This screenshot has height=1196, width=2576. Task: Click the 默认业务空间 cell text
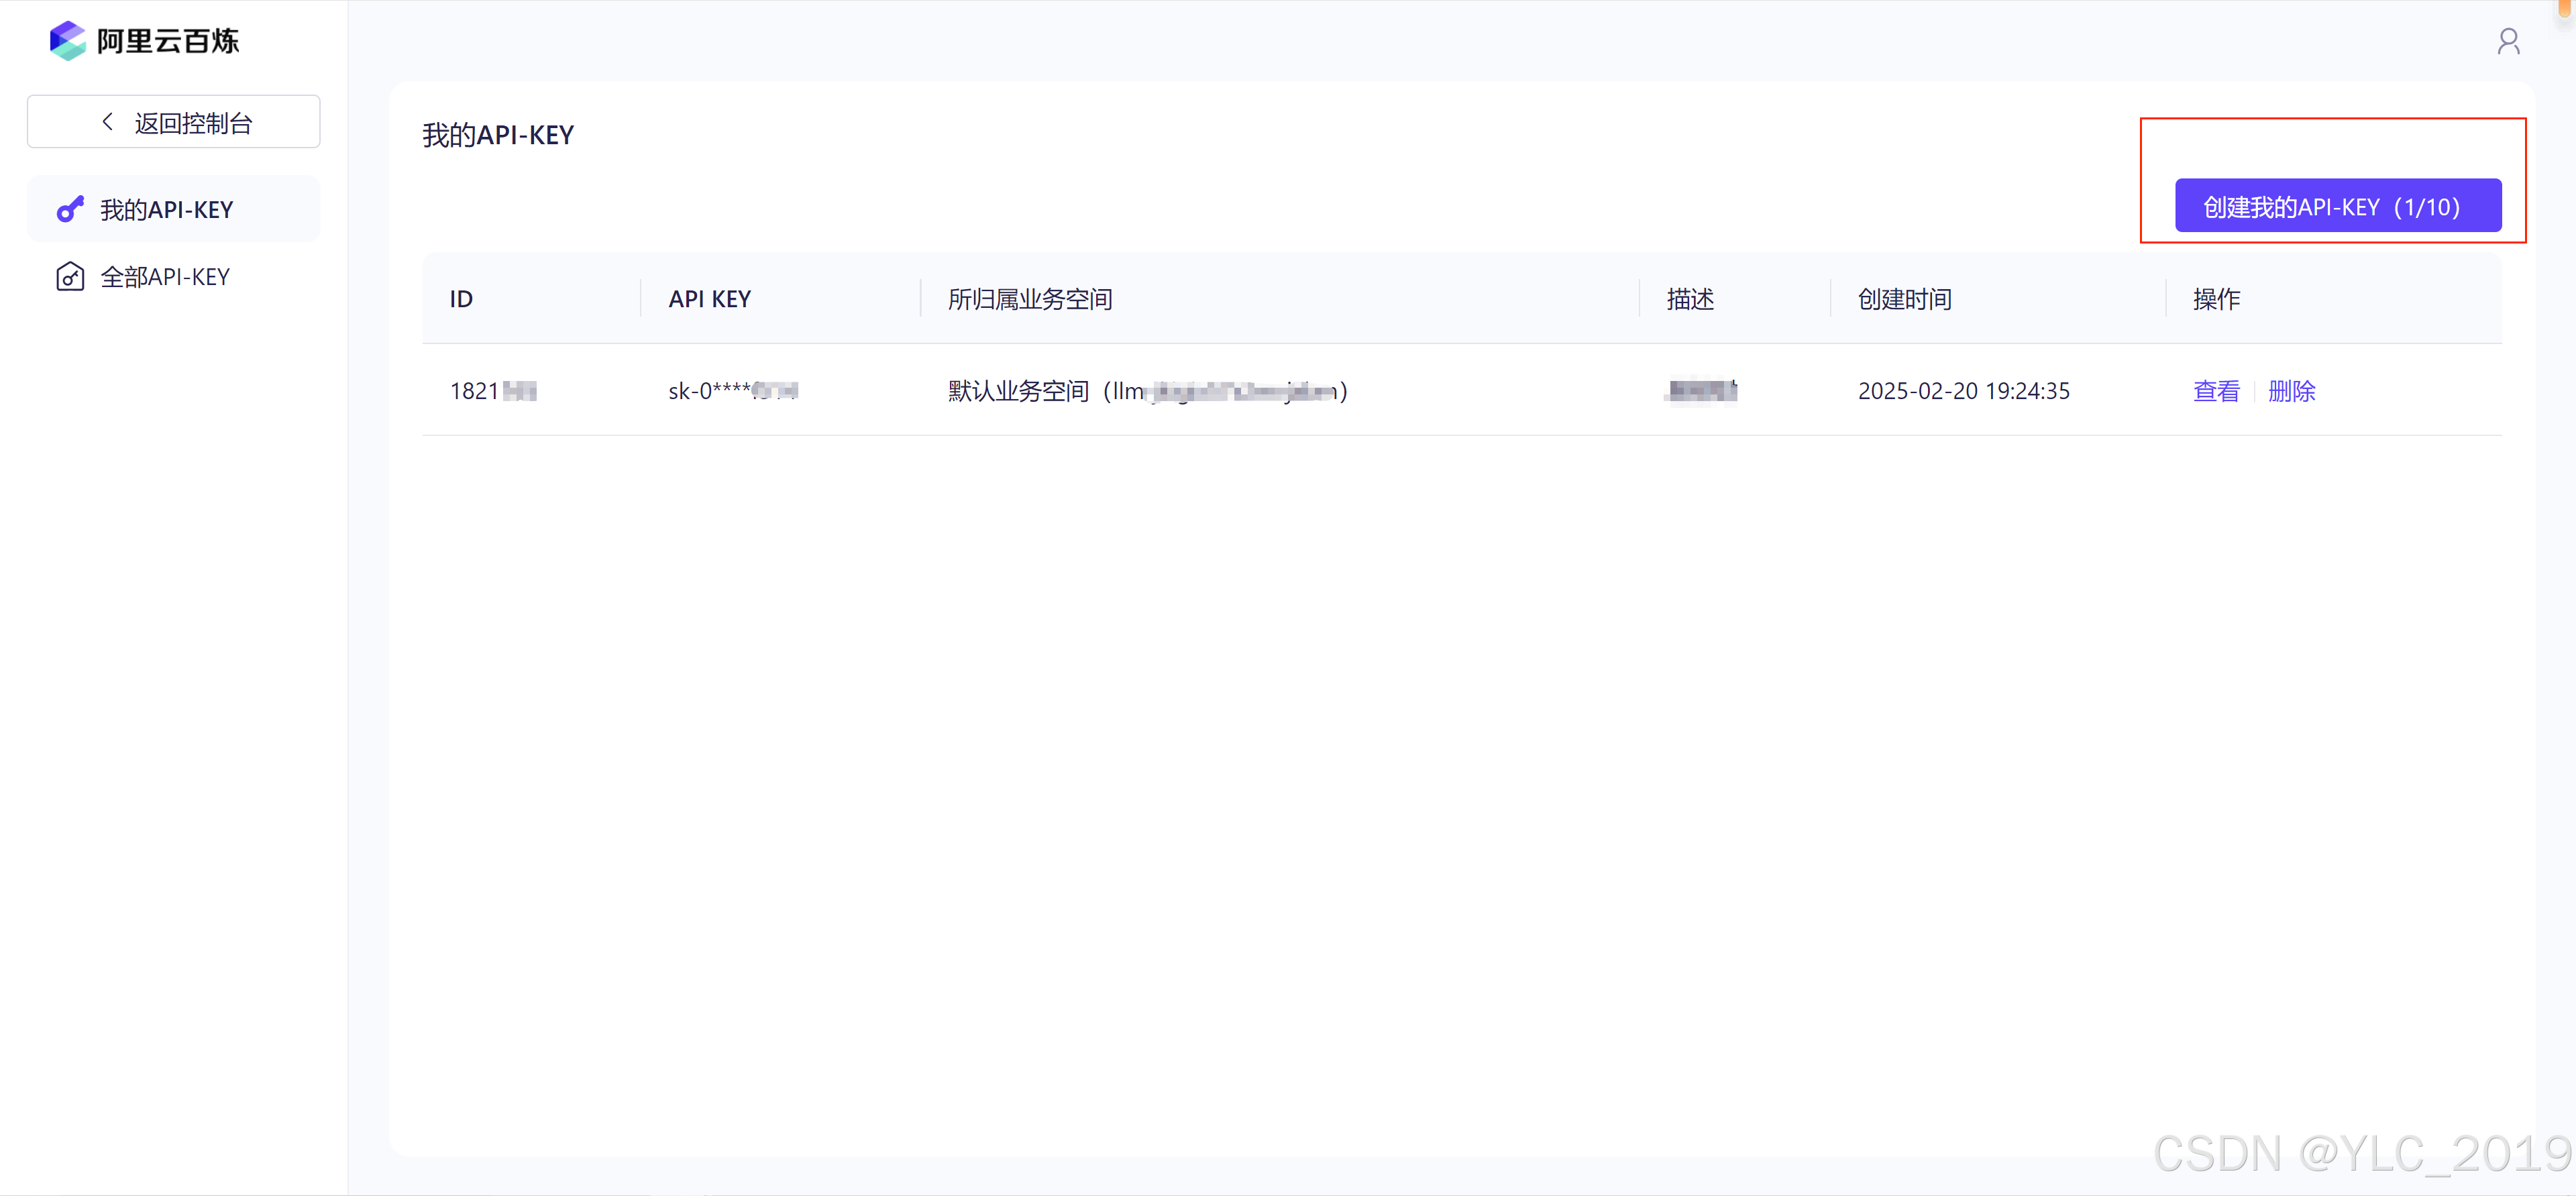click(x=1018, y=391)
